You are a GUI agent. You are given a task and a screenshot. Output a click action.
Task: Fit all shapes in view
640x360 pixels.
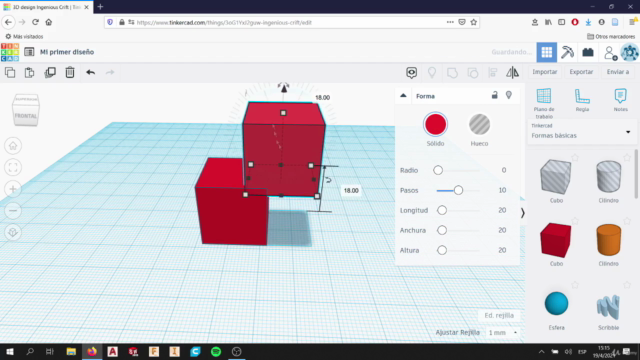(13, 167)
